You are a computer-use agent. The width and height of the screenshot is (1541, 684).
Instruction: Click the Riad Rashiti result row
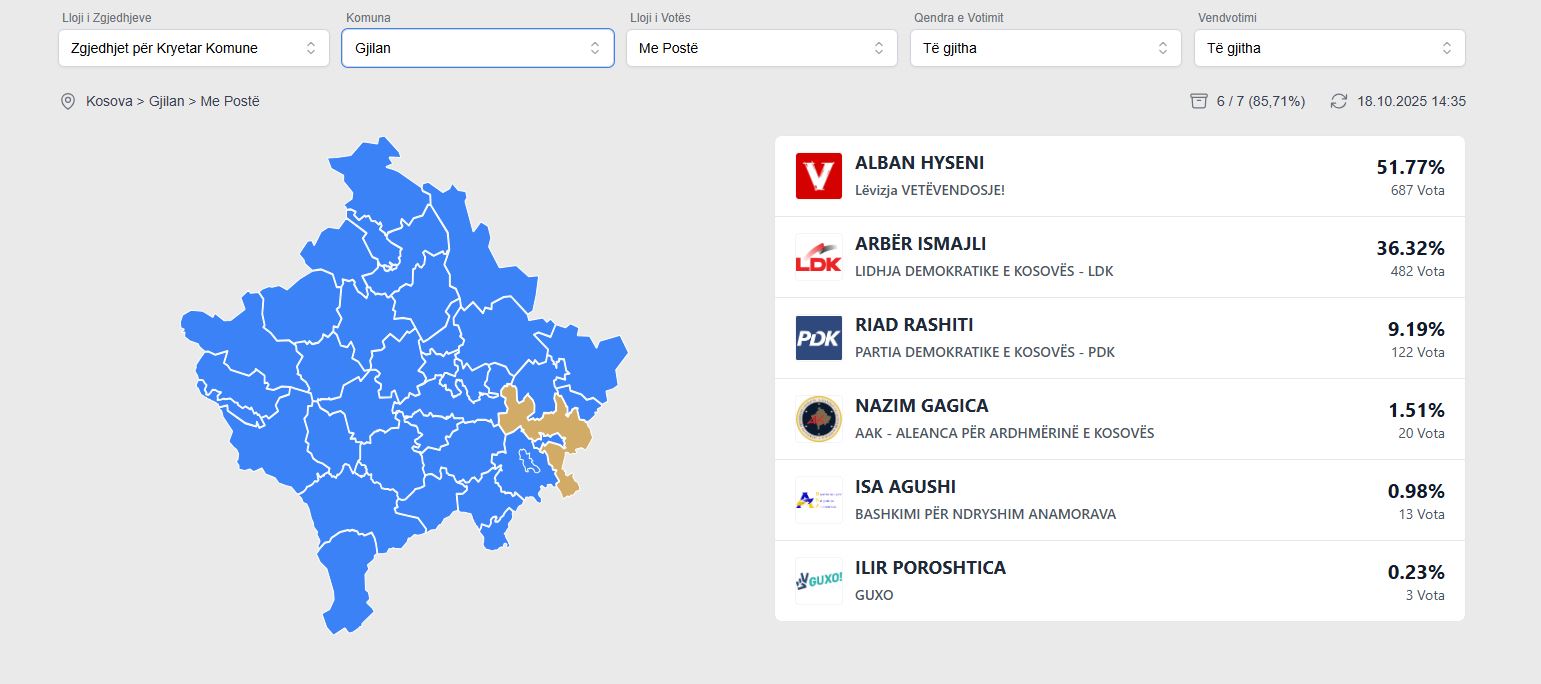[1120, 338]
